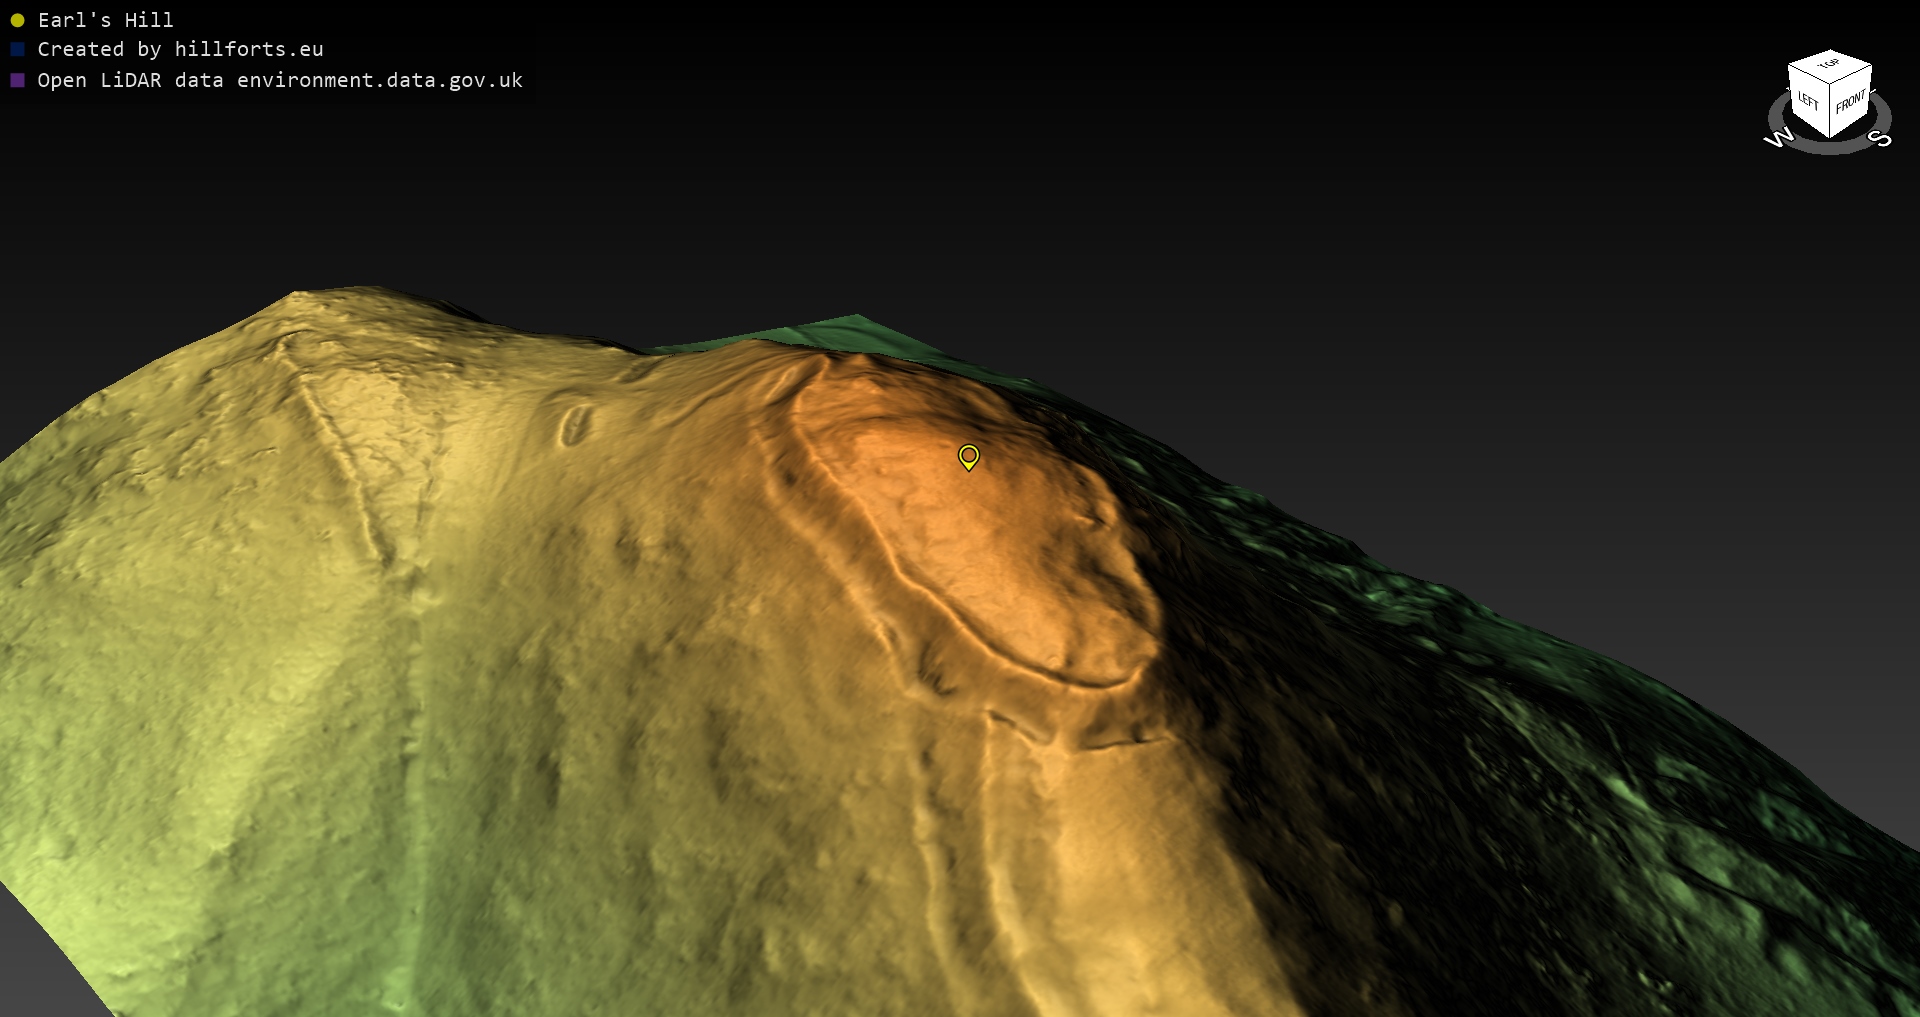Click the purple square legend swatch
Screen dimensions: 1920x1017
(17, 80)
